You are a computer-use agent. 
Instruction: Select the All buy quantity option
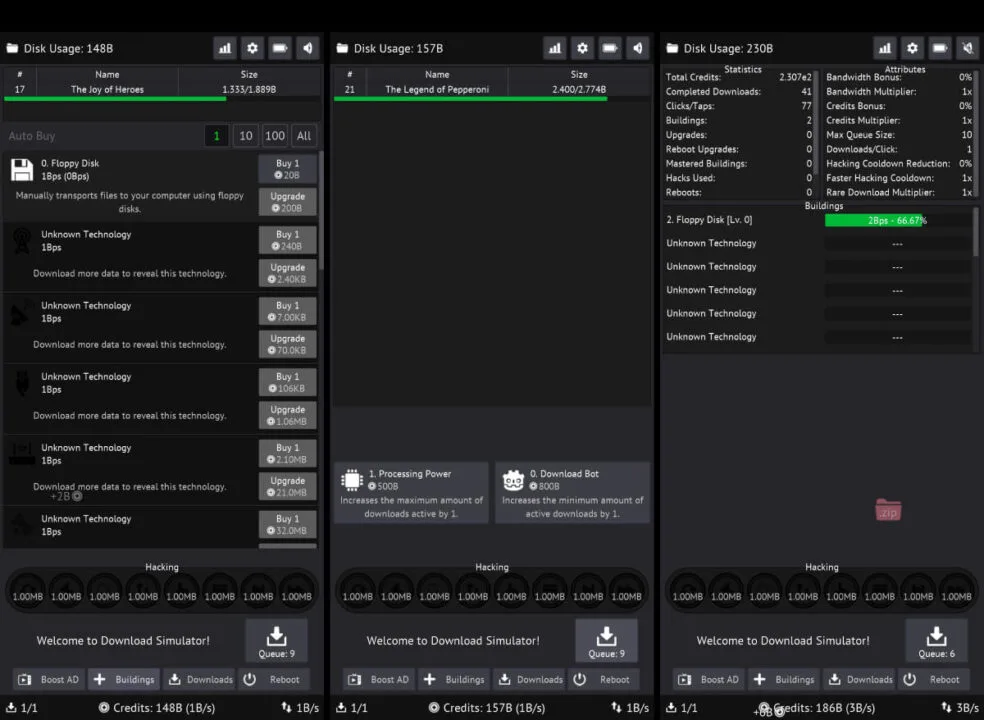click(303, 135)
